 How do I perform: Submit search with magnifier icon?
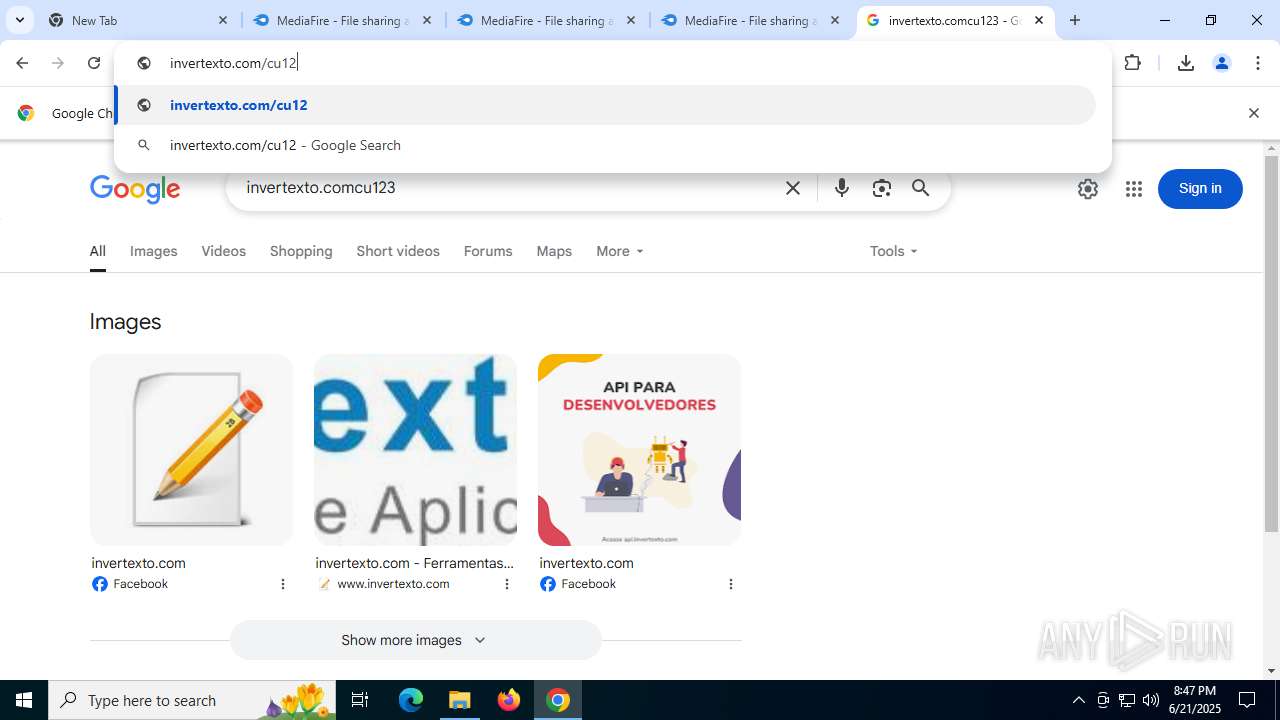tap(921, 188)
